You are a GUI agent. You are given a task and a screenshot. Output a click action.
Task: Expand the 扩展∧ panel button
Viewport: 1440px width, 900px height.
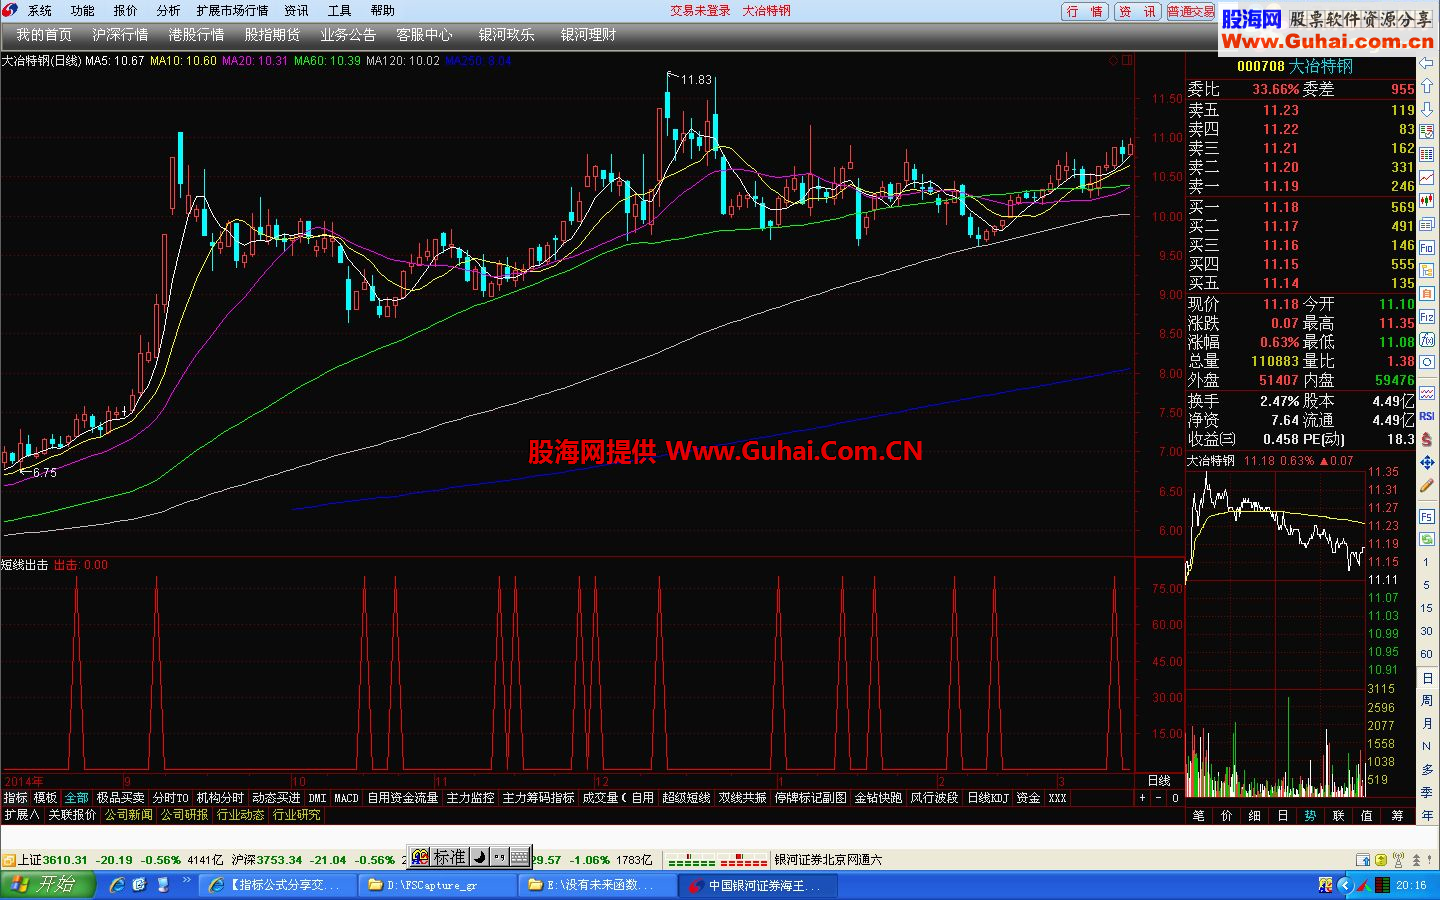tap(21, 815)
